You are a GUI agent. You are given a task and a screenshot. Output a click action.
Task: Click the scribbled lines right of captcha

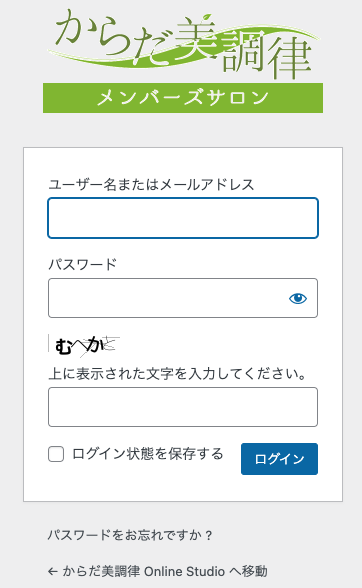(111, 344)
